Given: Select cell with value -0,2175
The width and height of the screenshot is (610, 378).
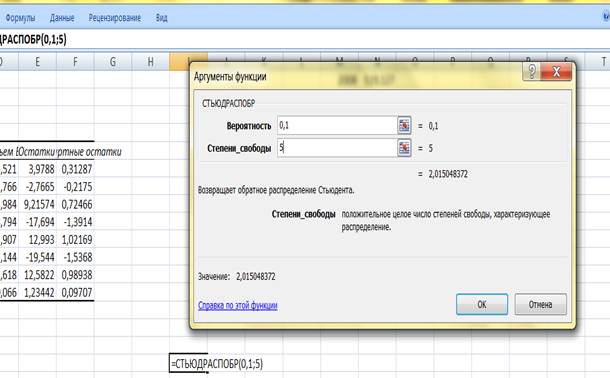Looking at the screenshot, I should [x=75, y=187].
